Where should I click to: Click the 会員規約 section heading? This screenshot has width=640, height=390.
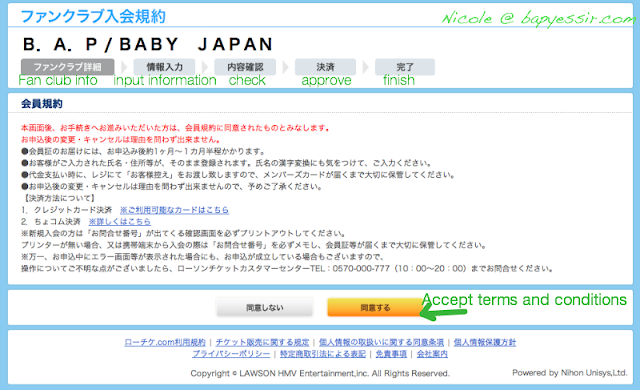click(42, 104)
